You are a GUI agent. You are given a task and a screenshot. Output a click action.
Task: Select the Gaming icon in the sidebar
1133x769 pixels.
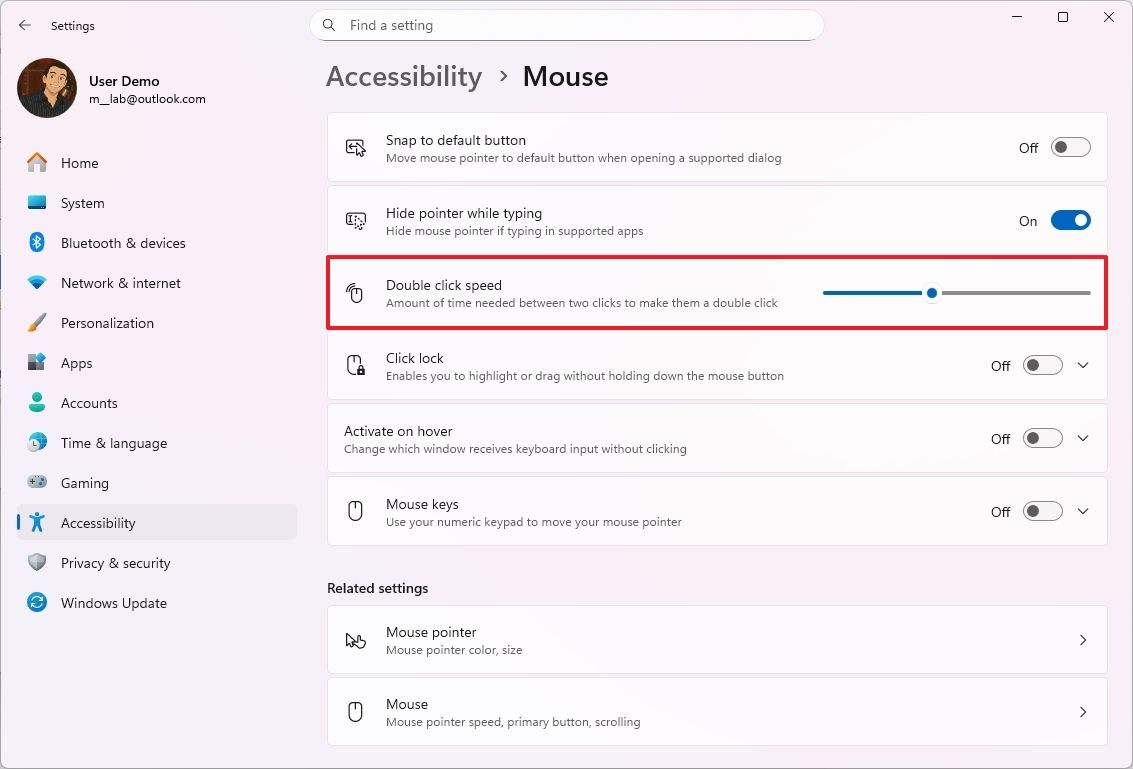tap(36, 483)
